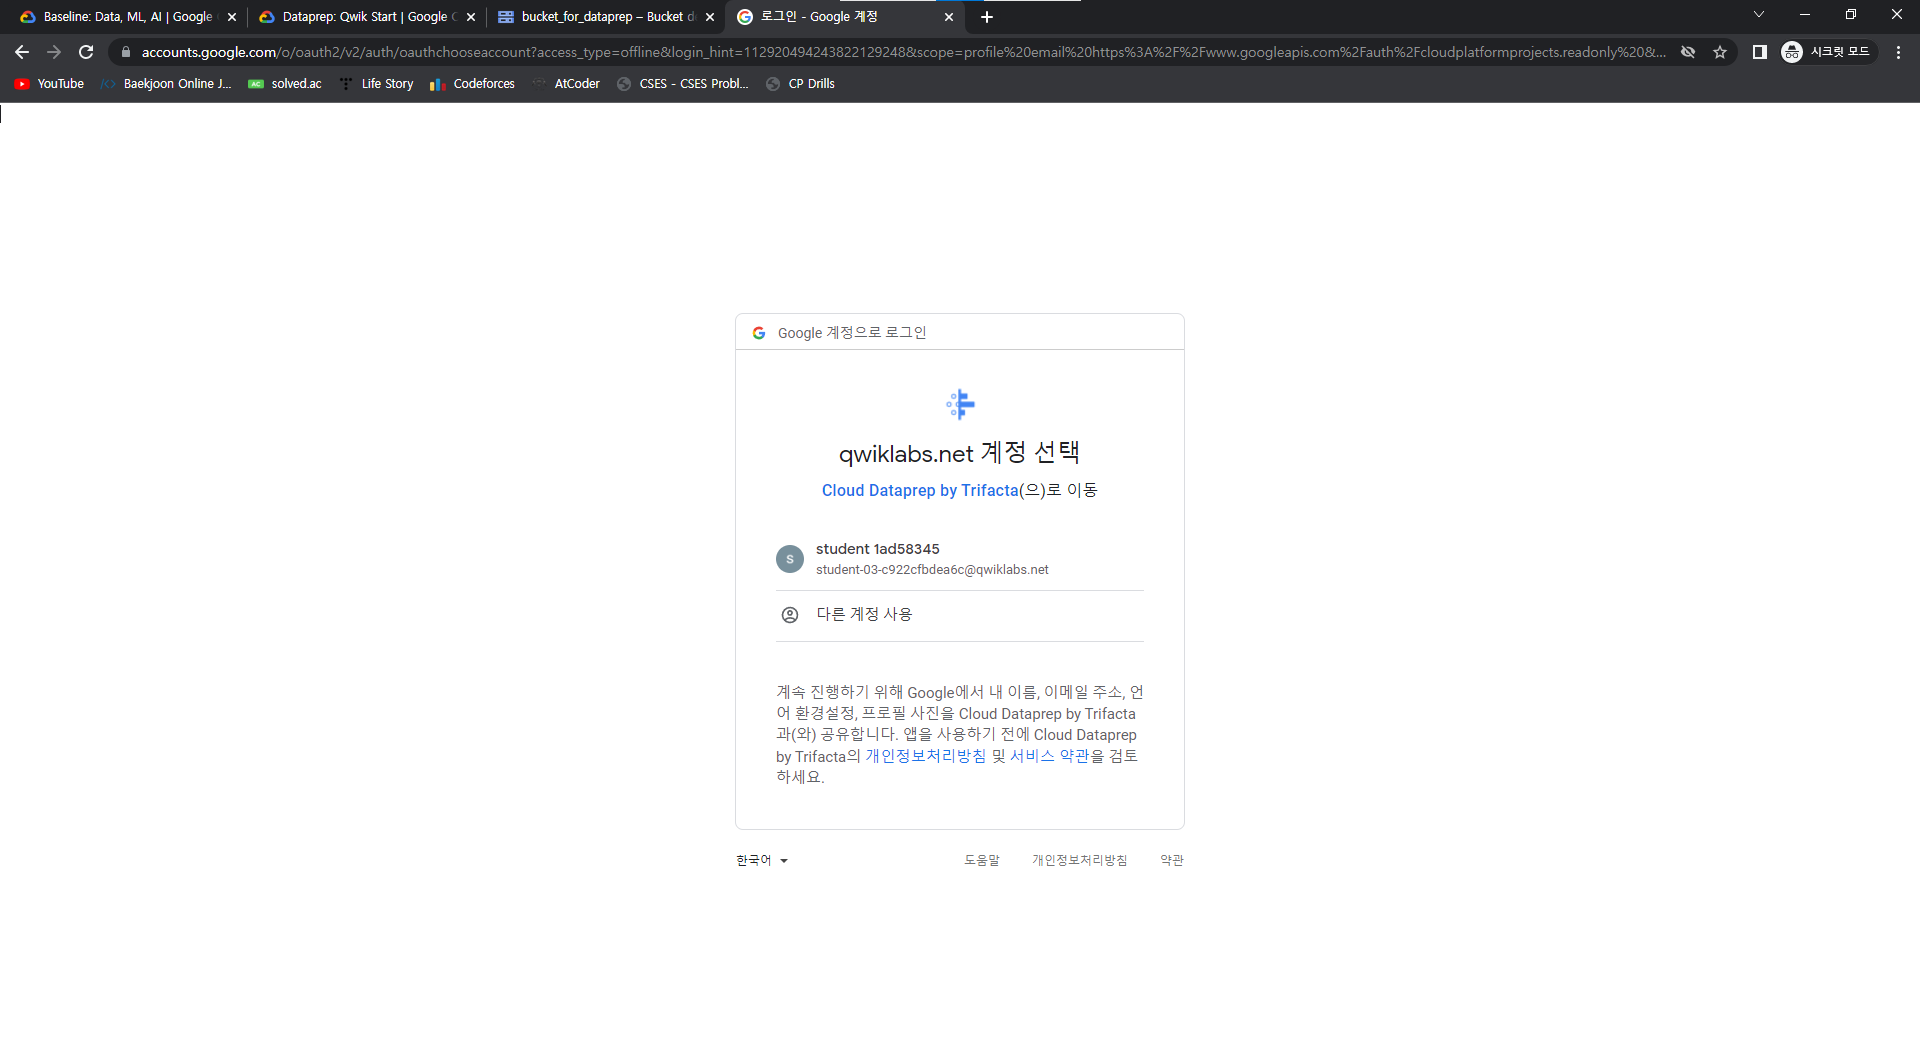
Task: Open the 개인정보처리방침 link in consent text
Action: (x=926, y=756)
